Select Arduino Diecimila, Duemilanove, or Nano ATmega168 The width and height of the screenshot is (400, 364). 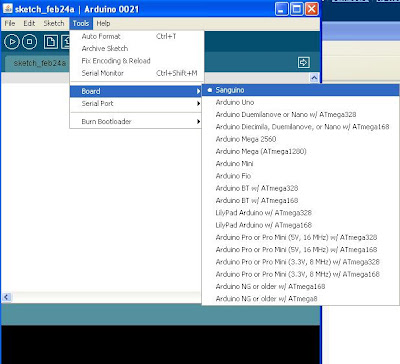click(x=301, y=127)
